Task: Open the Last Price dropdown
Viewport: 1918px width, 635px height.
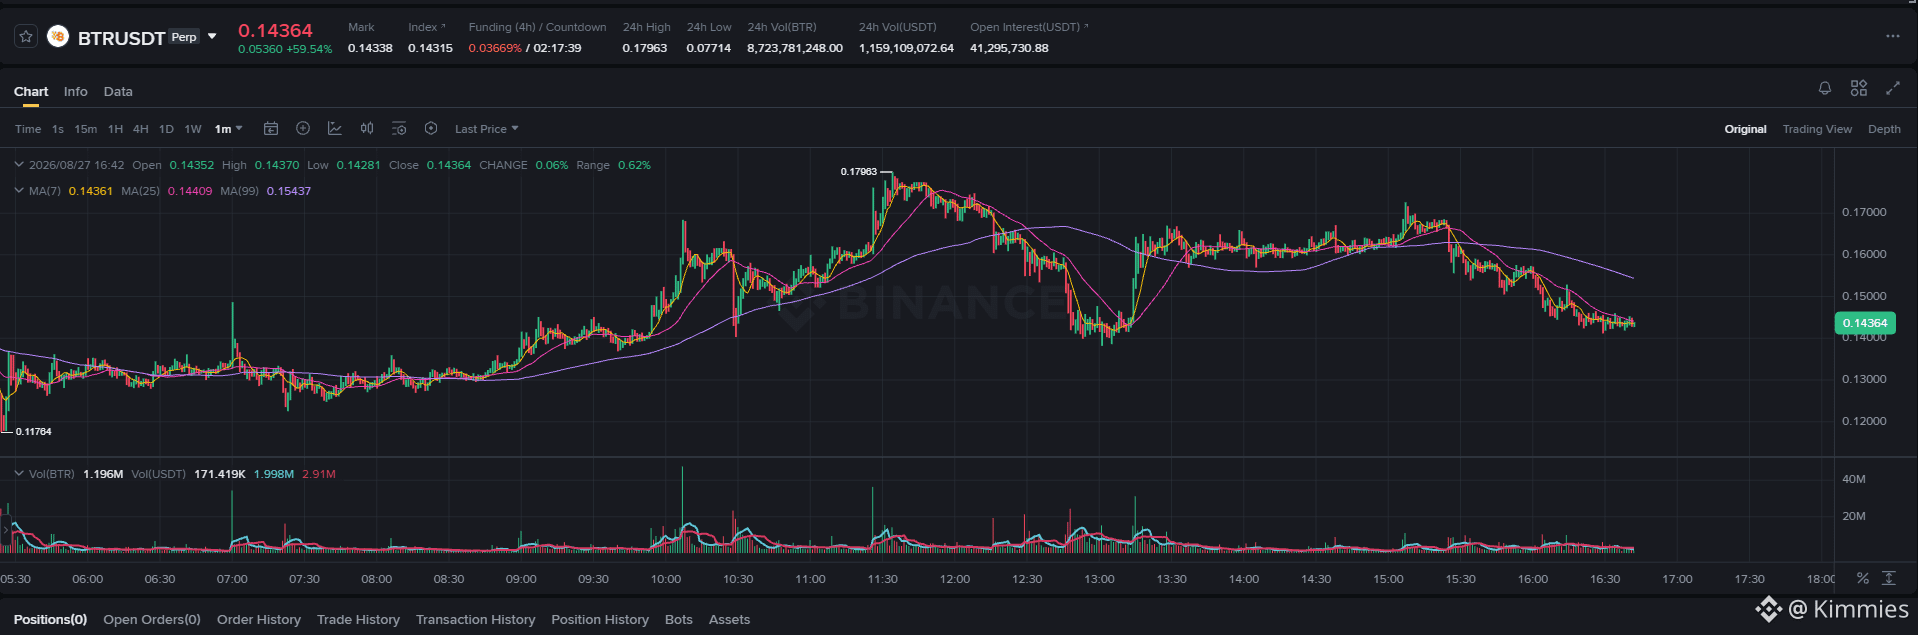Action: pyautogui.click(x=487, y=129)
